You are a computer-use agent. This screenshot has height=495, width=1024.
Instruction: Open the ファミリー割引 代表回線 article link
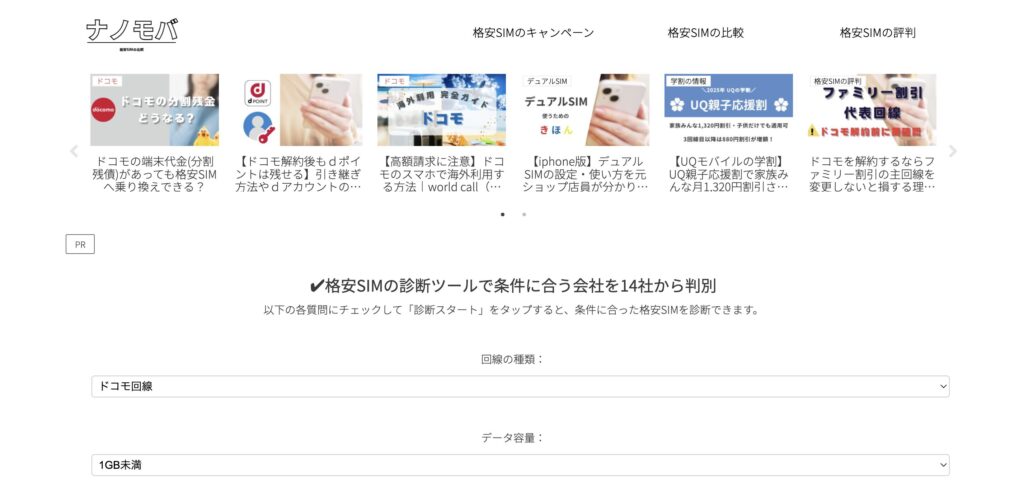[872, 174]
